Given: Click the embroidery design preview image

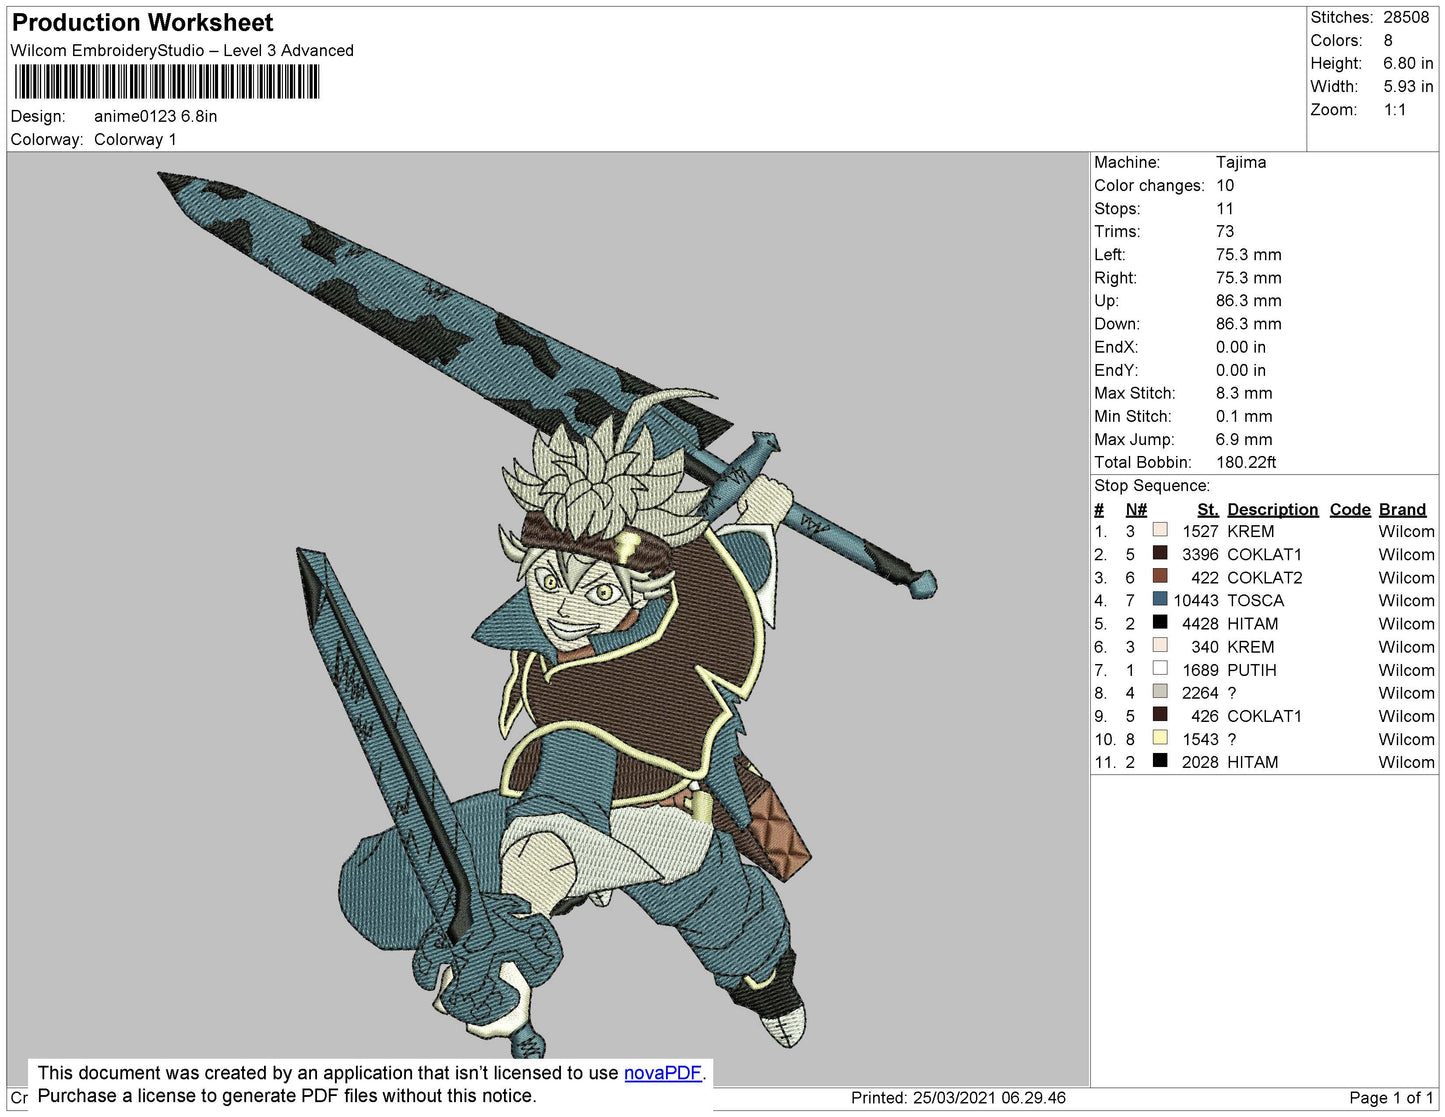Looking at the screenshot, I should tap(548, 618).
